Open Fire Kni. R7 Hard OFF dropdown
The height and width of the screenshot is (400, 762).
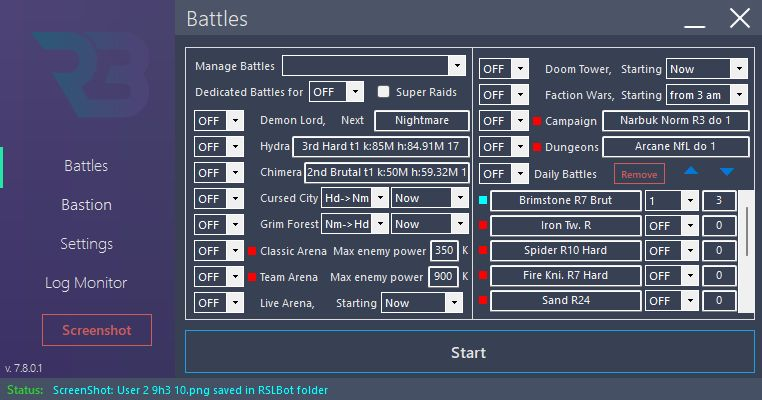click(672, 276)
